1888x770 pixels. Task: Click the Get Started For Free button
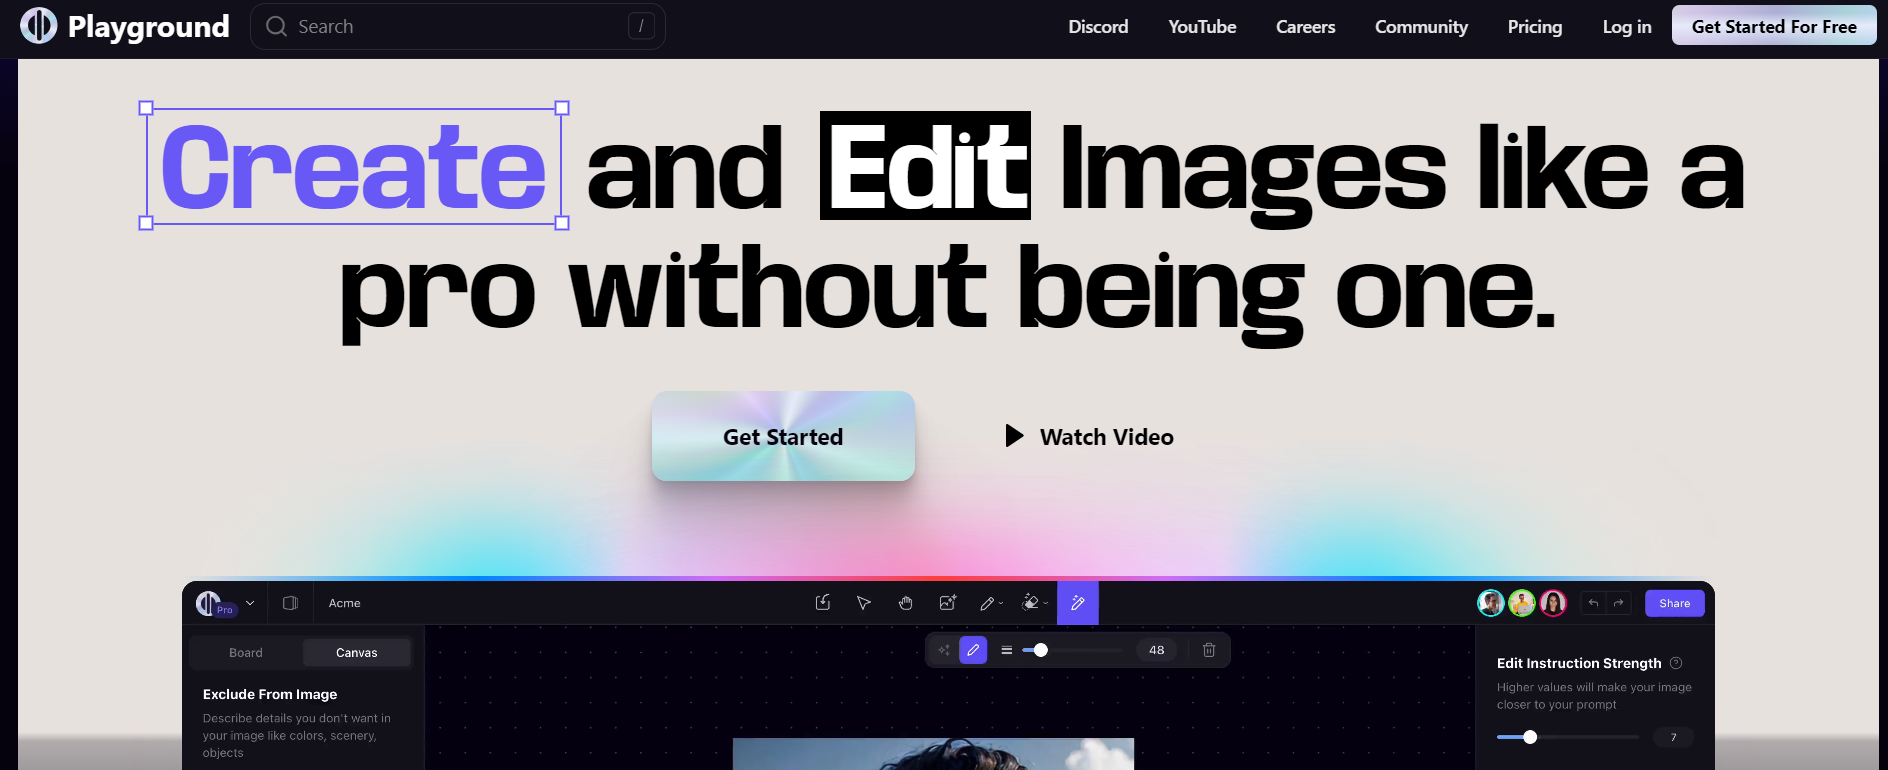point(1773,27)
